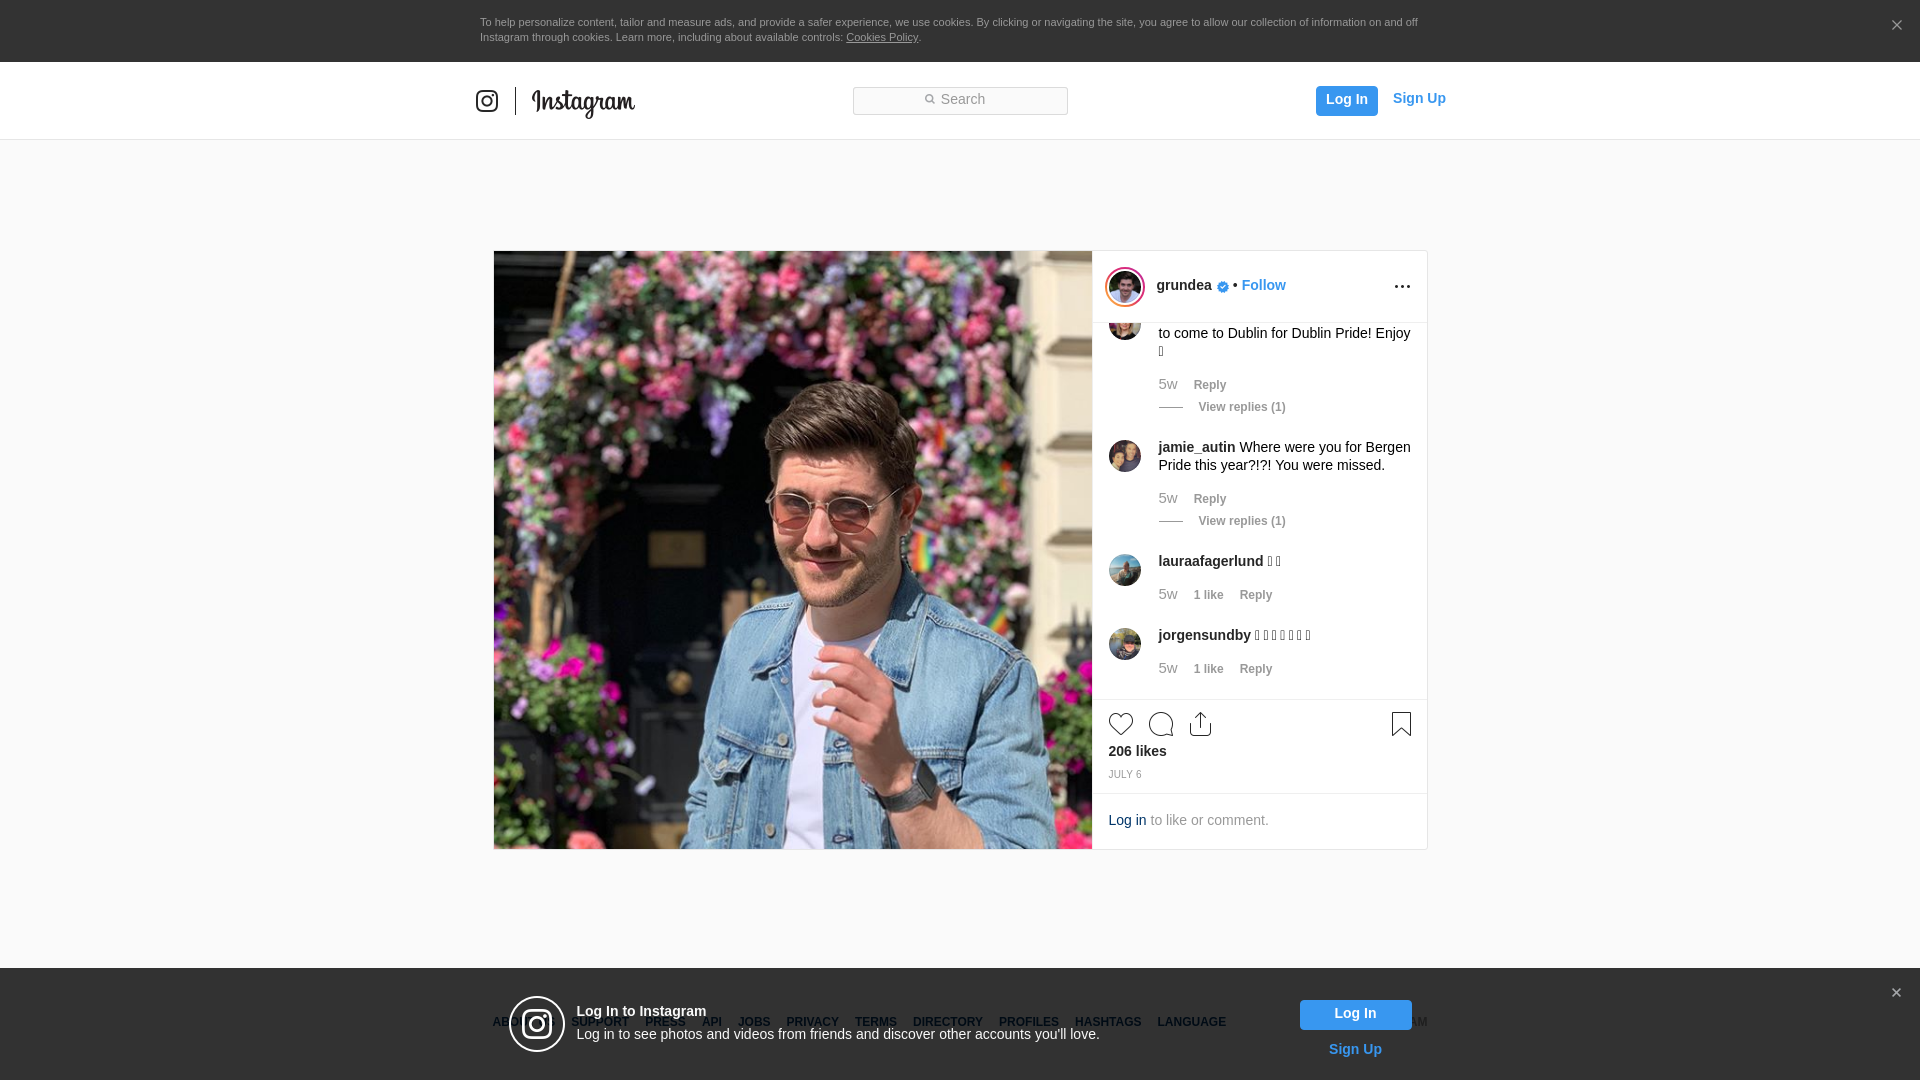Click the share post icon

pos(1200,724)
